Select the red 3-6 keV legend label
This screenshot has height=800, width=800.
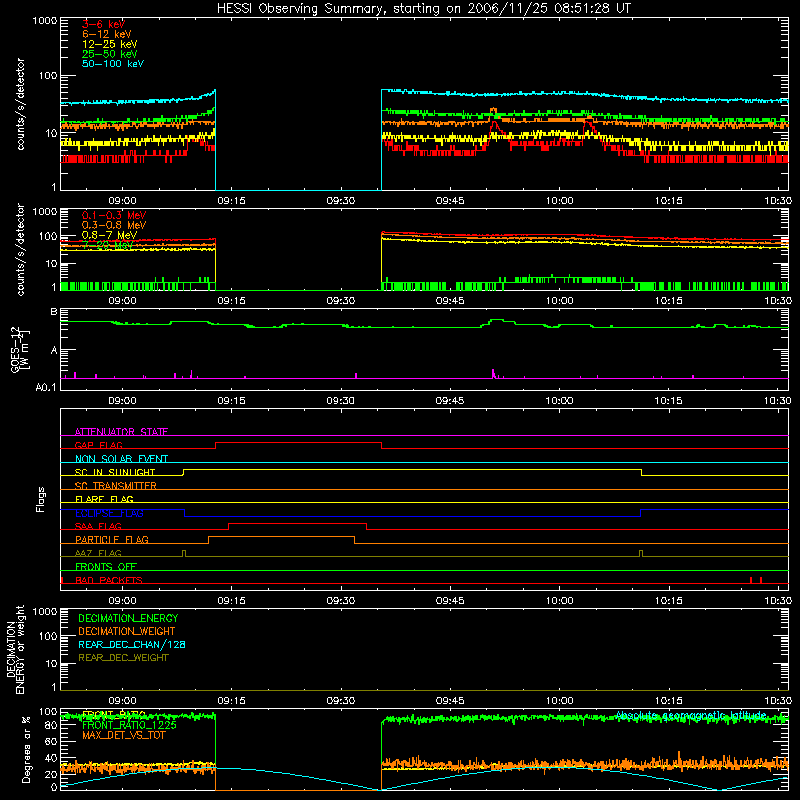pyautogui.click(x=103, y=24)
